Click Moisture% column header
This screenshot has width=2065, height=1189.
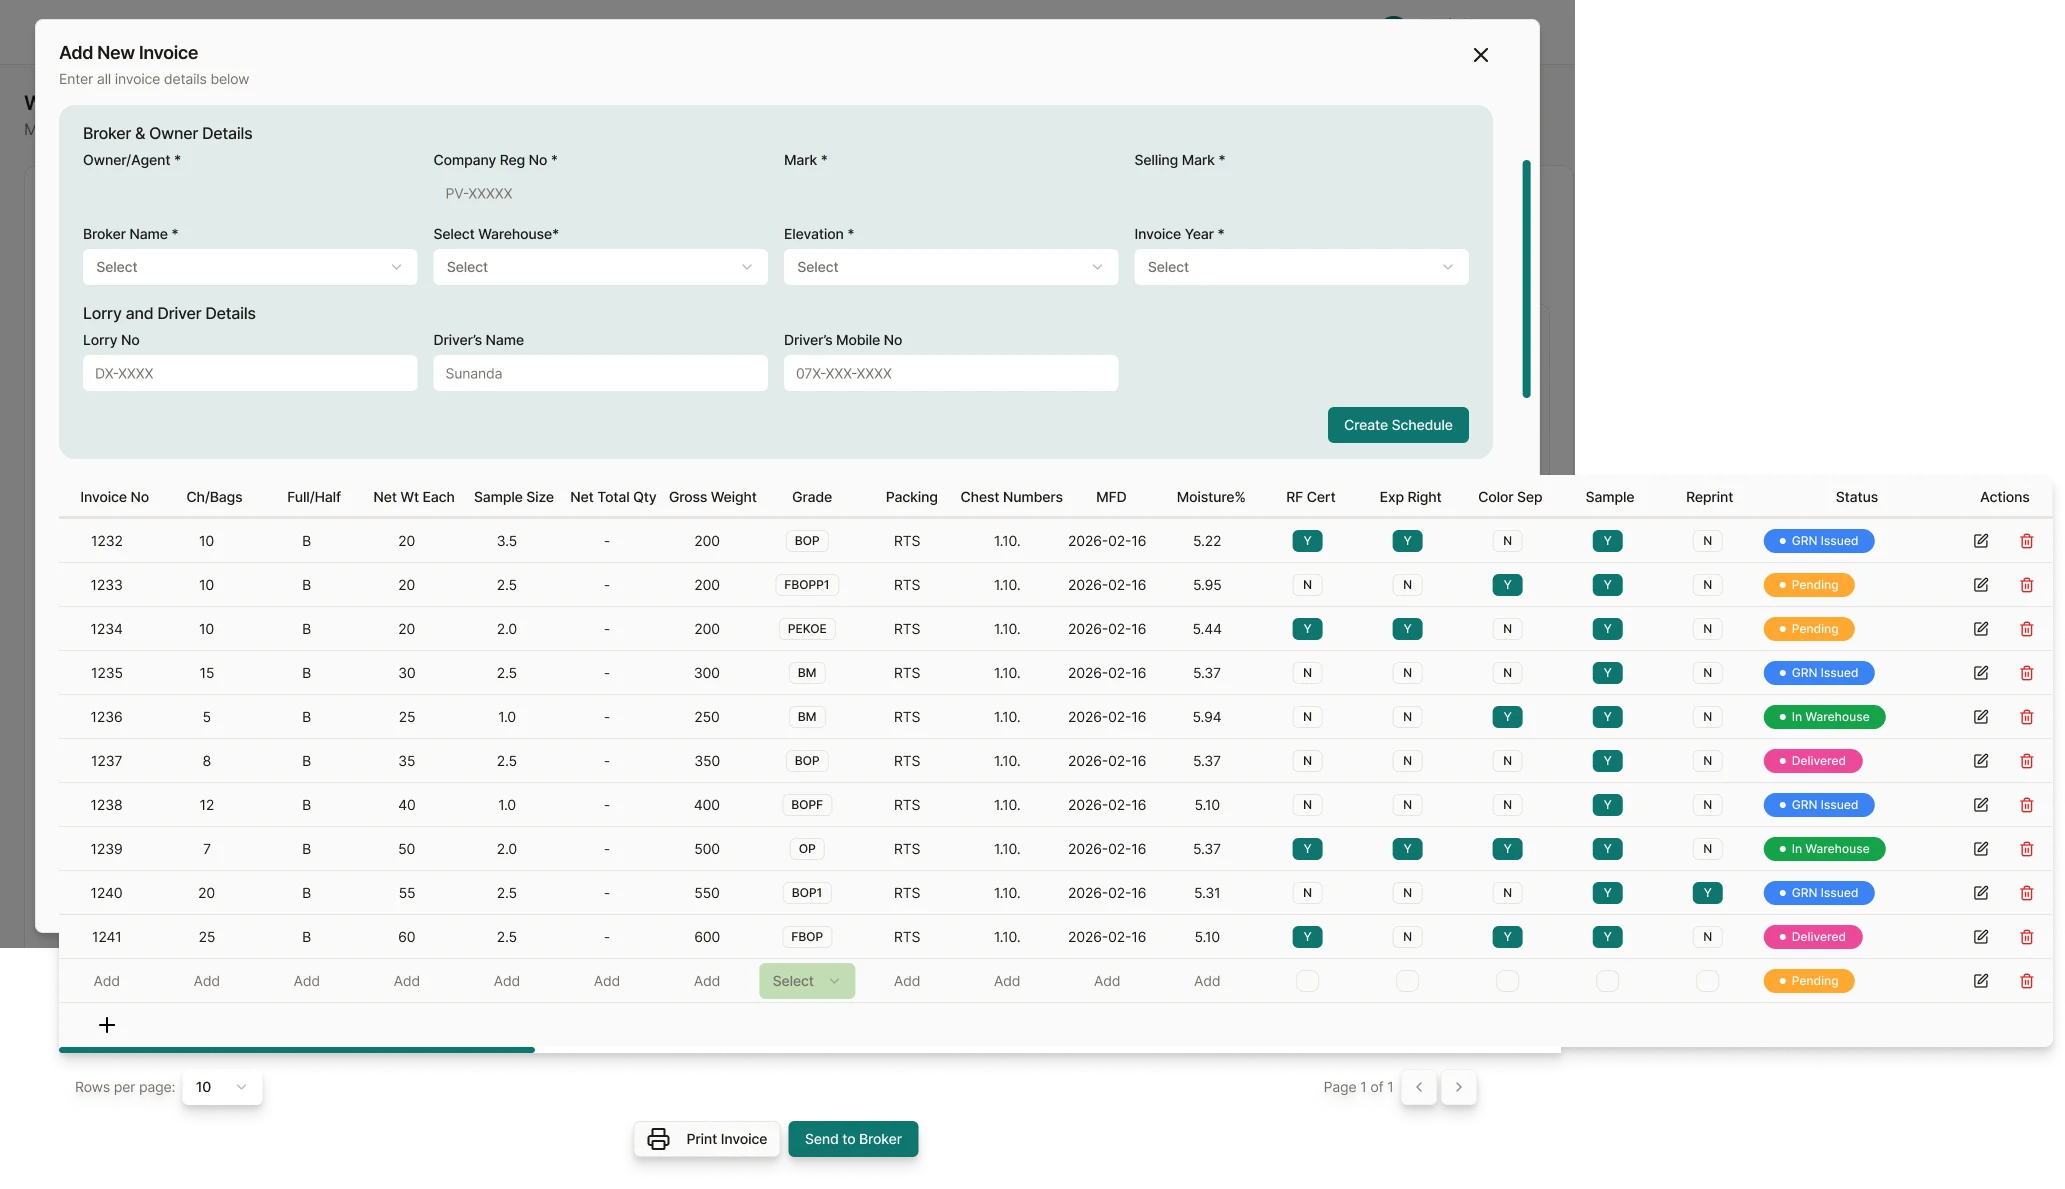pyautogui.click(x=1211, y=497)
